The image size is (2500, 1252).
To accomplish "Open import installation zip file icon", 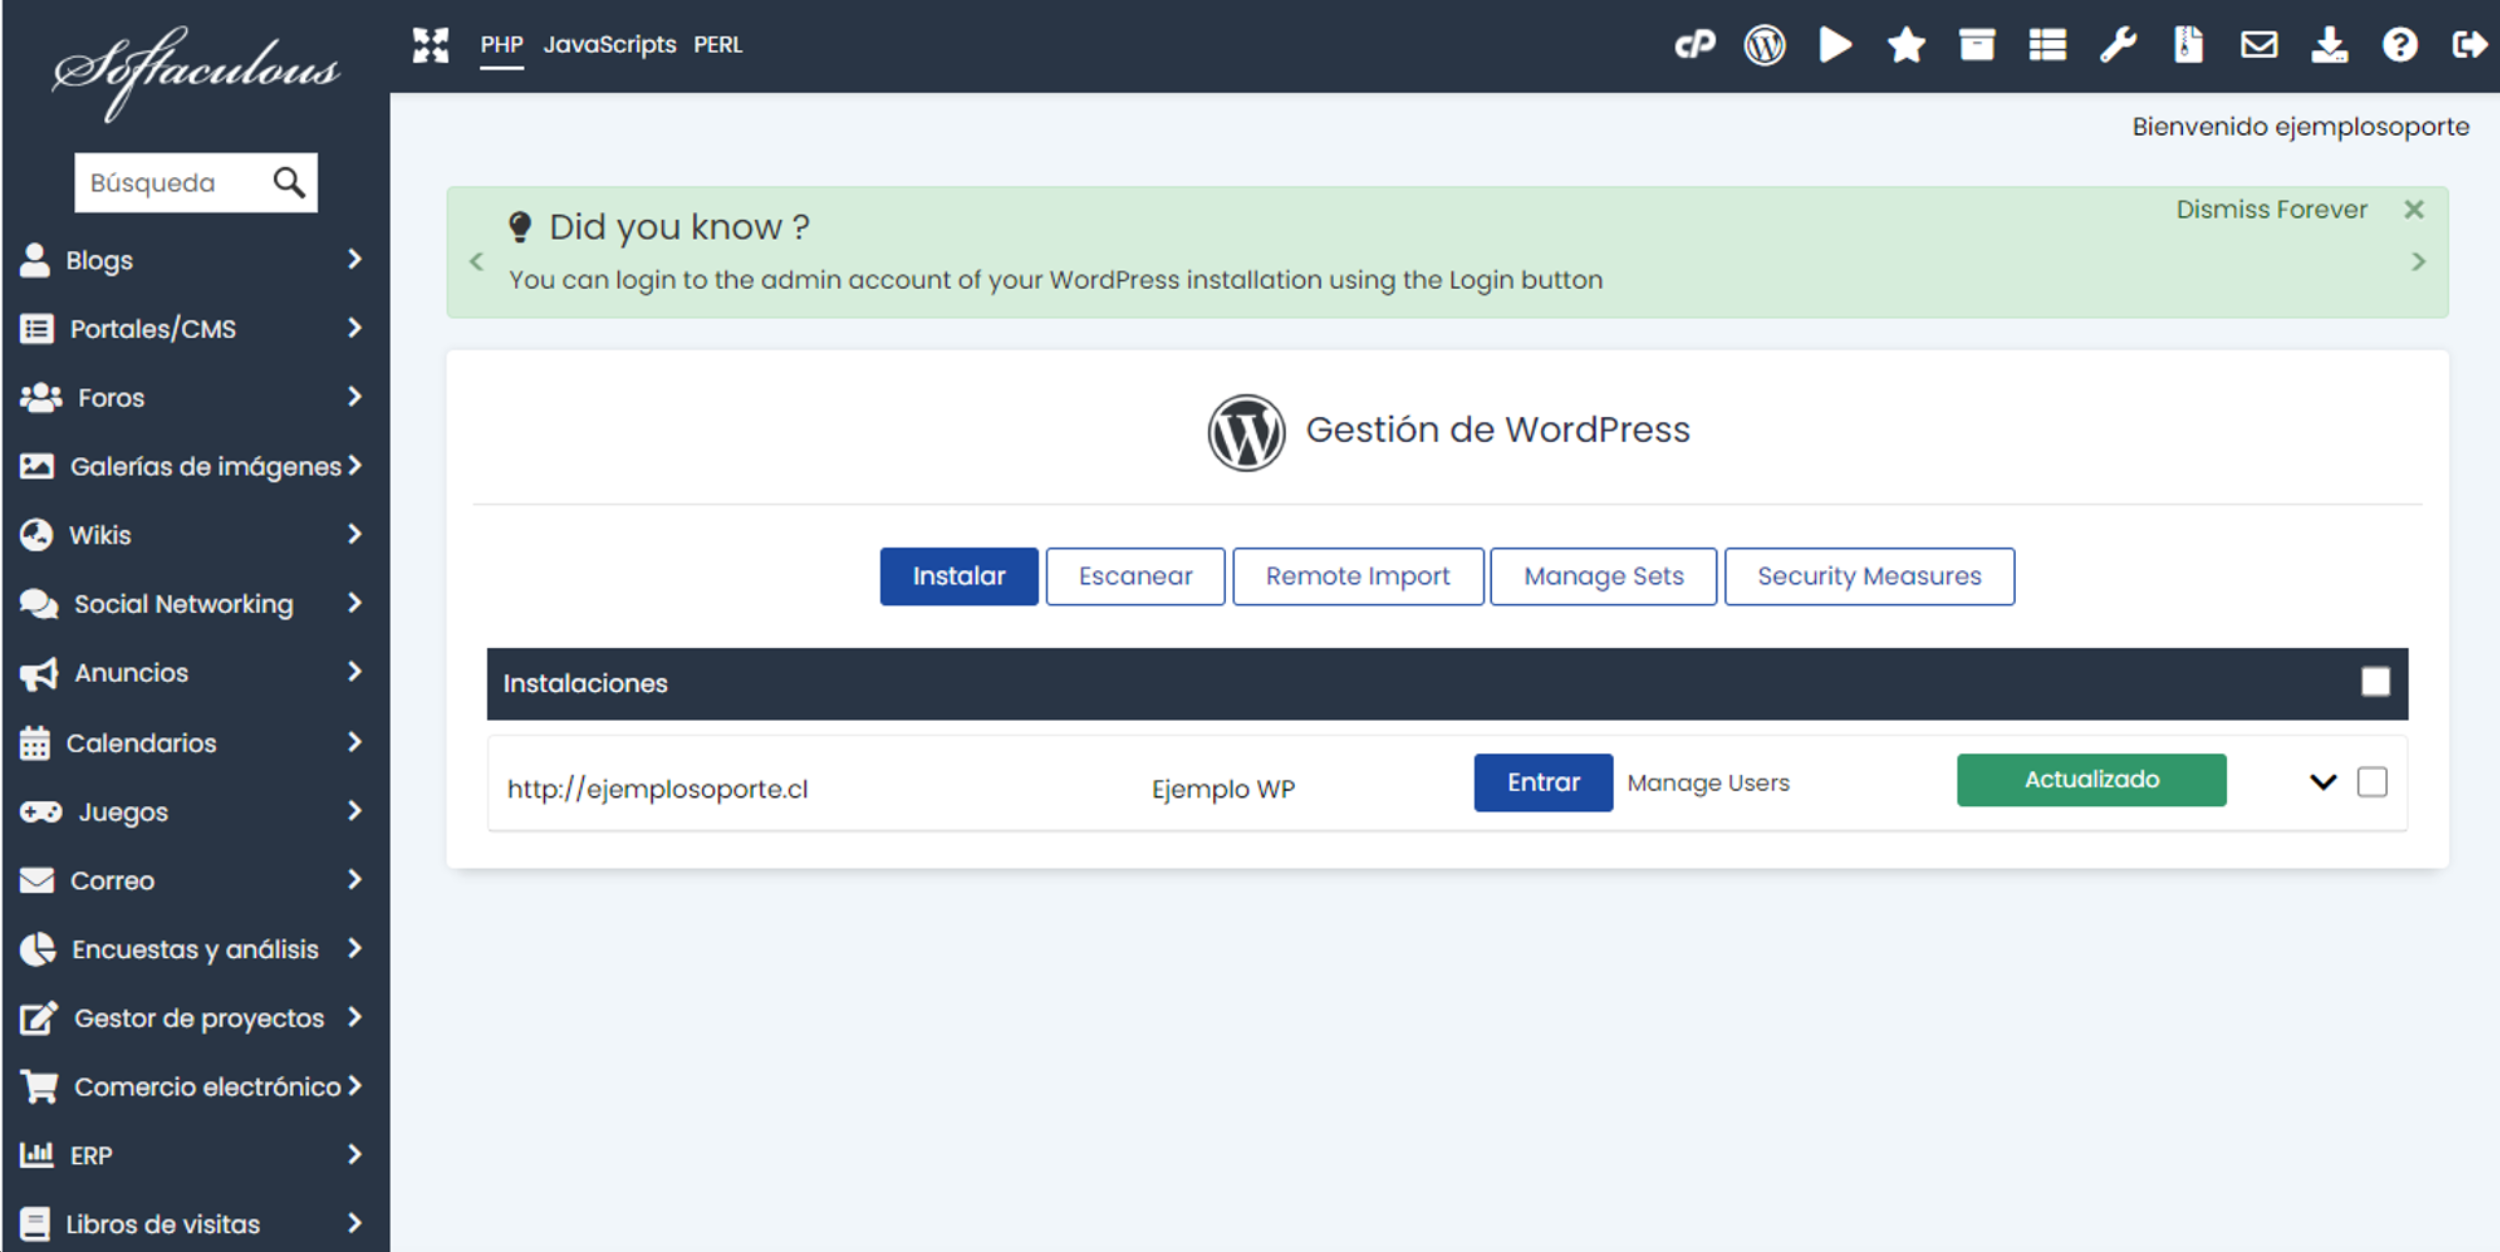I will [2188, 45].
